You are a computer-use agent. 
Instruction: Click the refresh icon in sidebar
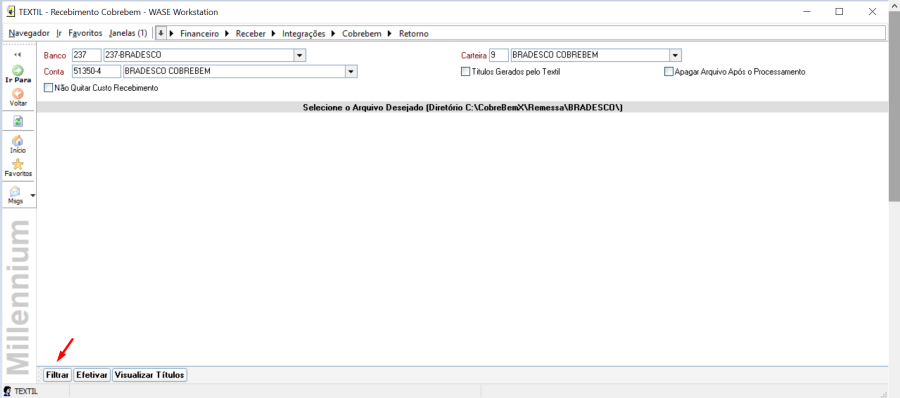pyautogui.click(x=18, y=121)
